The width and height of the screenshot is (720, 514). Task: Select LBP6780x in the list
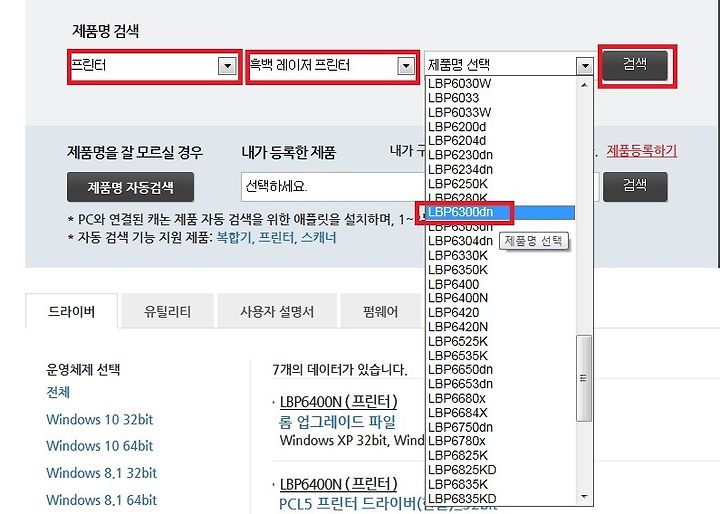point(501,441)
